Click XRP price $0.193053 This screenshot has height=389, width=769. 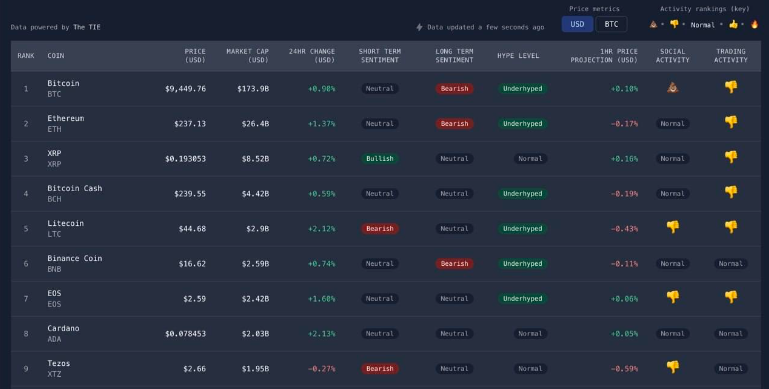[185, 158]
